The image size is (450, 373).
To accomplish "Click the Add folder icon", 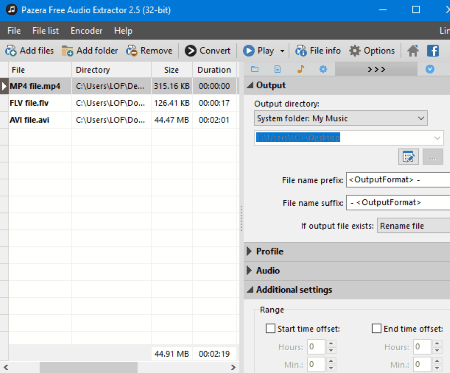I will tap(67, 51).
